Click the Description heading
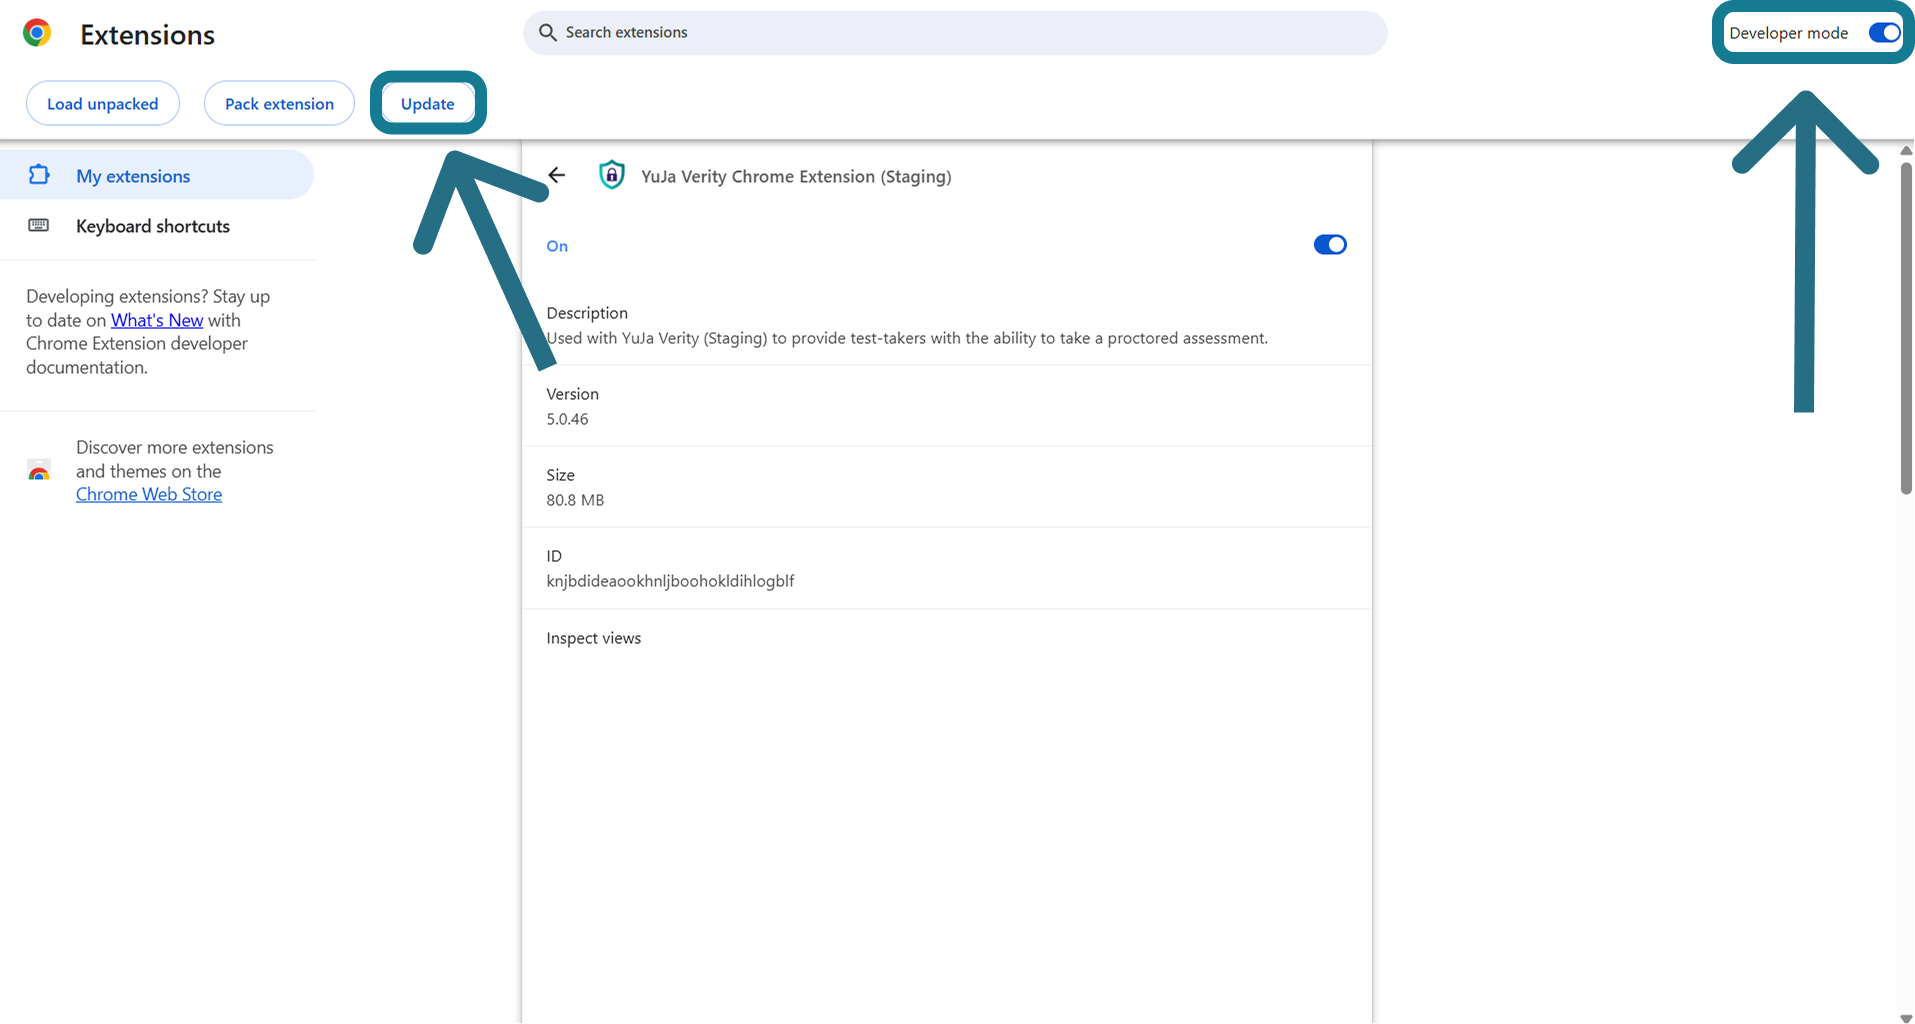The height and width of the screenshot is (1024, 1915). point(587,313)
